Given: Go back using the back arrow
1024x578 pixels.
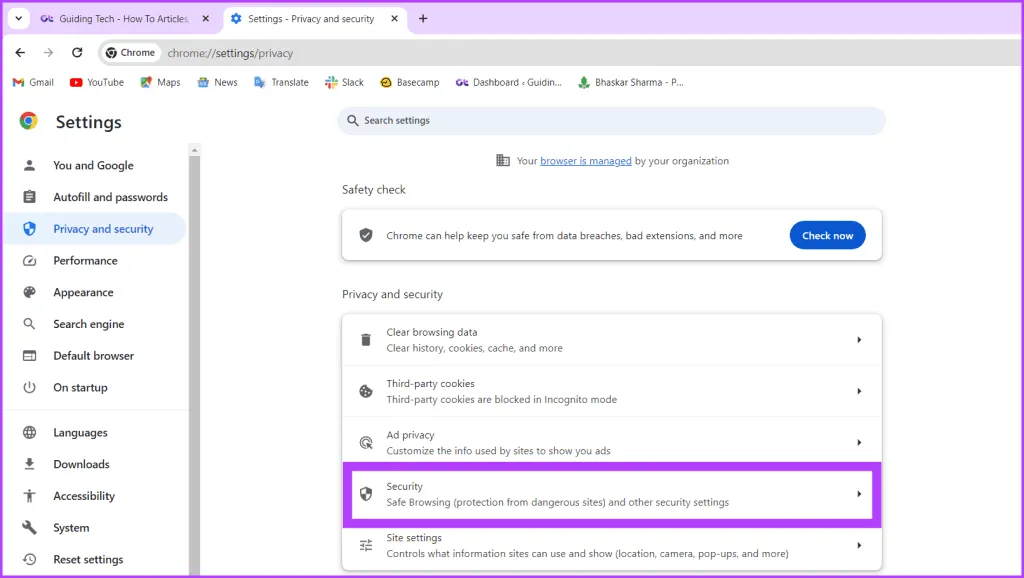Looking at the screenshot, I should click(x=20, y=53).
